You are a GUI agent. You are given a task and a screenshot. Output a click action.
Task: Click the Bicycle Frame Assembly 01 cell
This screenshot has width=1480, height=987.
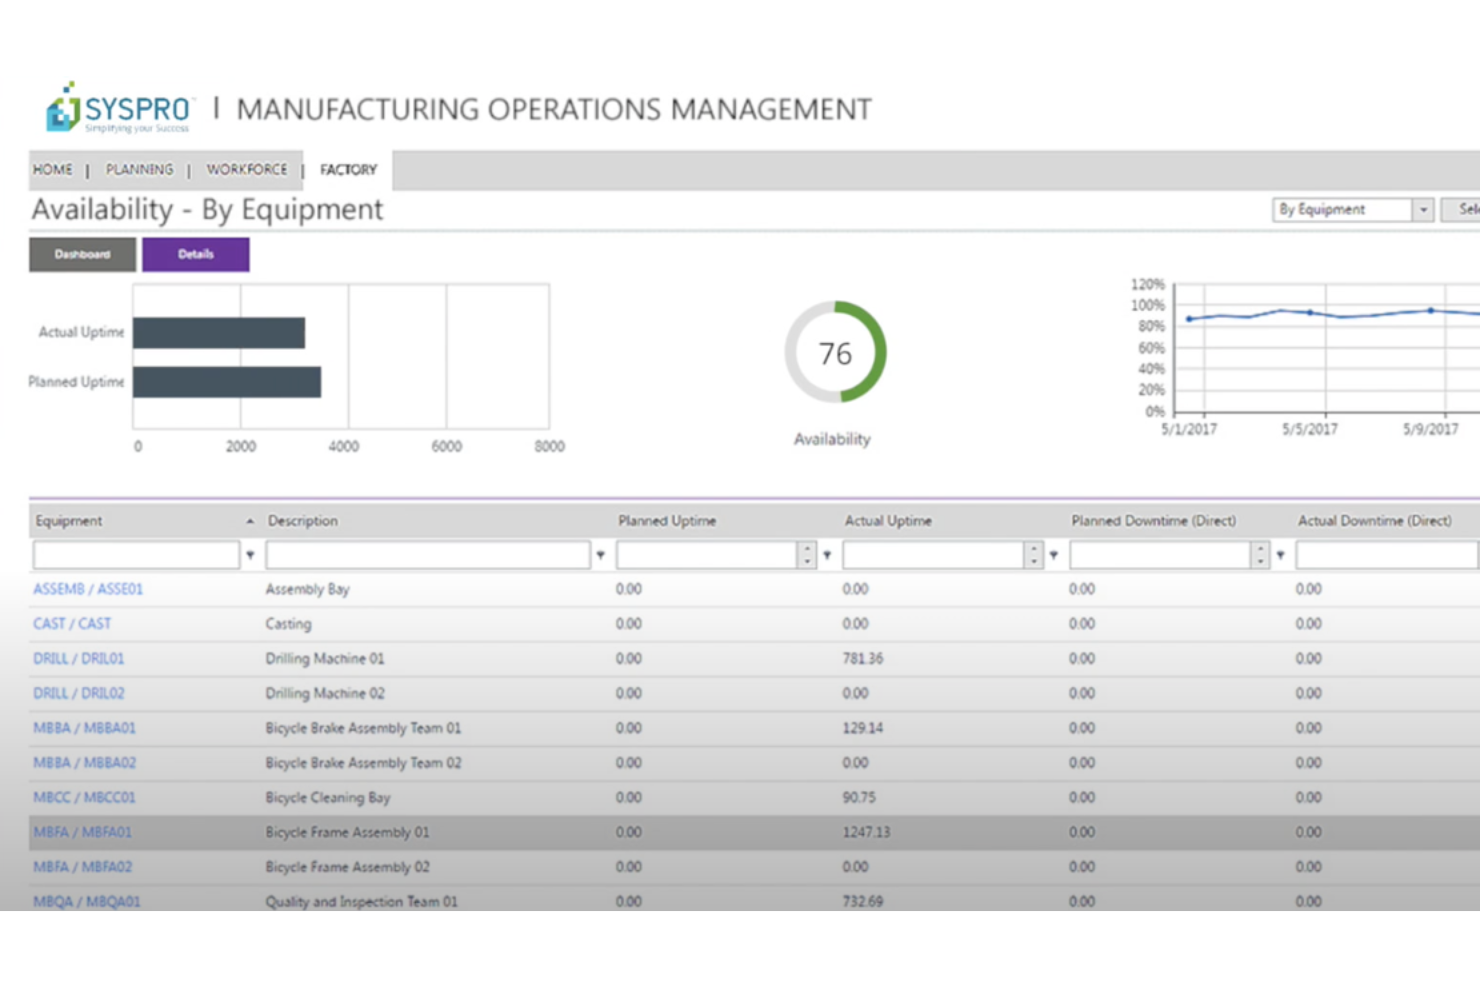pyautogui.click(x=347, y=832)
